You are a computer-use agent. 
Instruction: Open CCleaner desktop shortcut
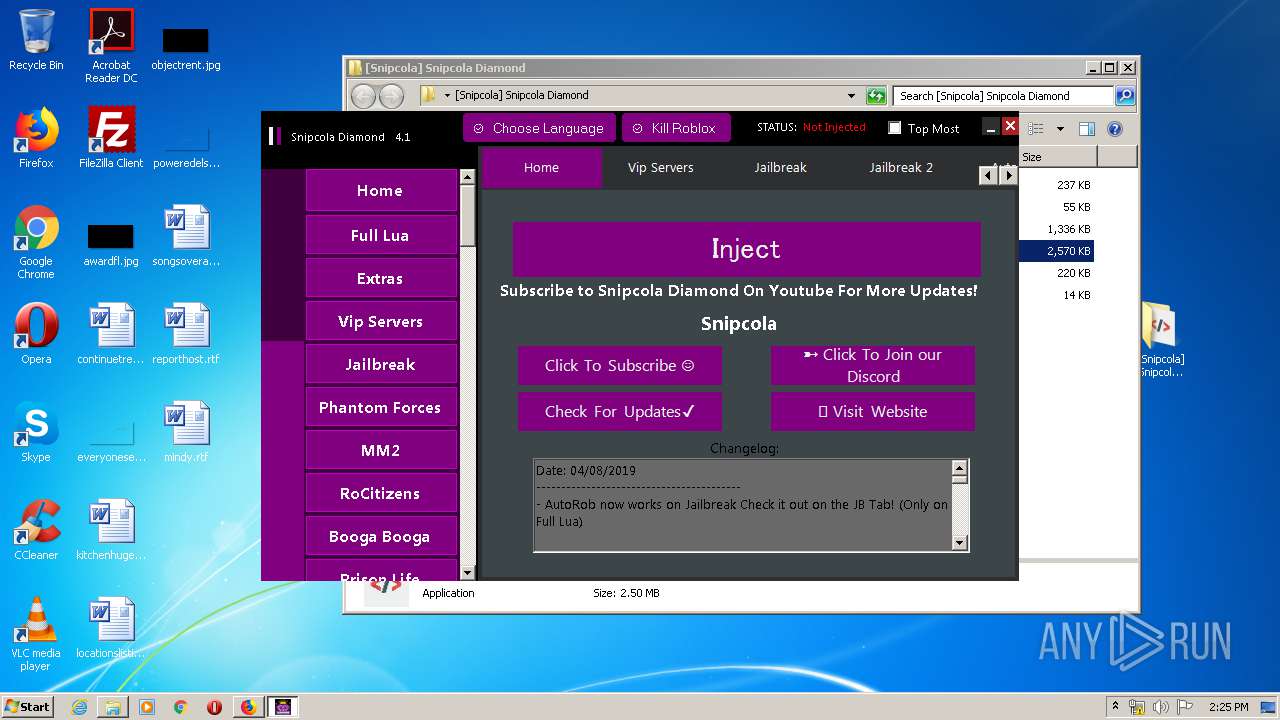click(36, 529)
